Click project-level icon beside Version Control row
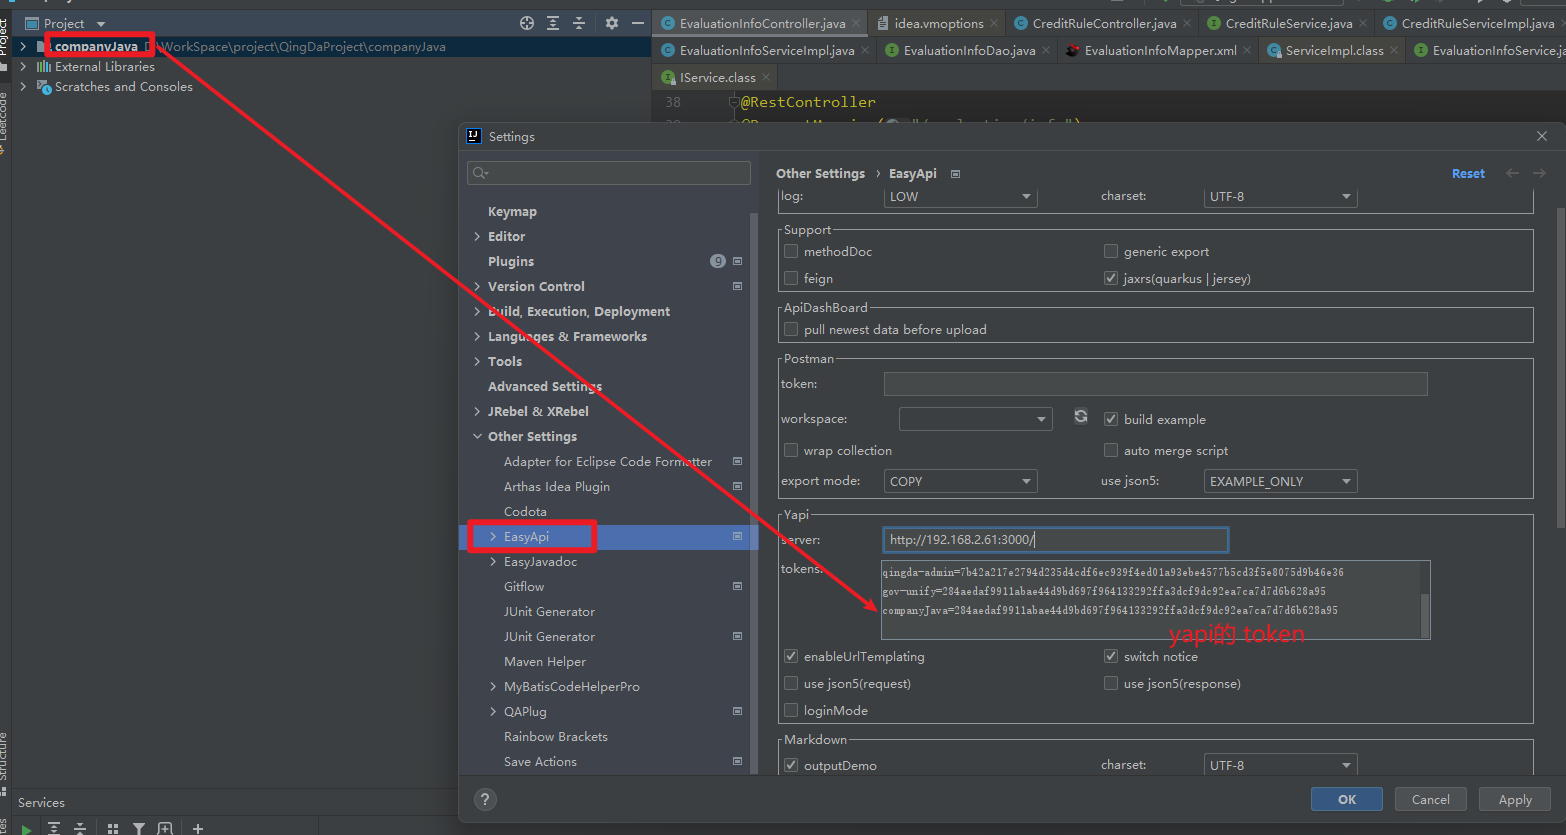This screenshot has width=1566, height=835. click(738, 286)
